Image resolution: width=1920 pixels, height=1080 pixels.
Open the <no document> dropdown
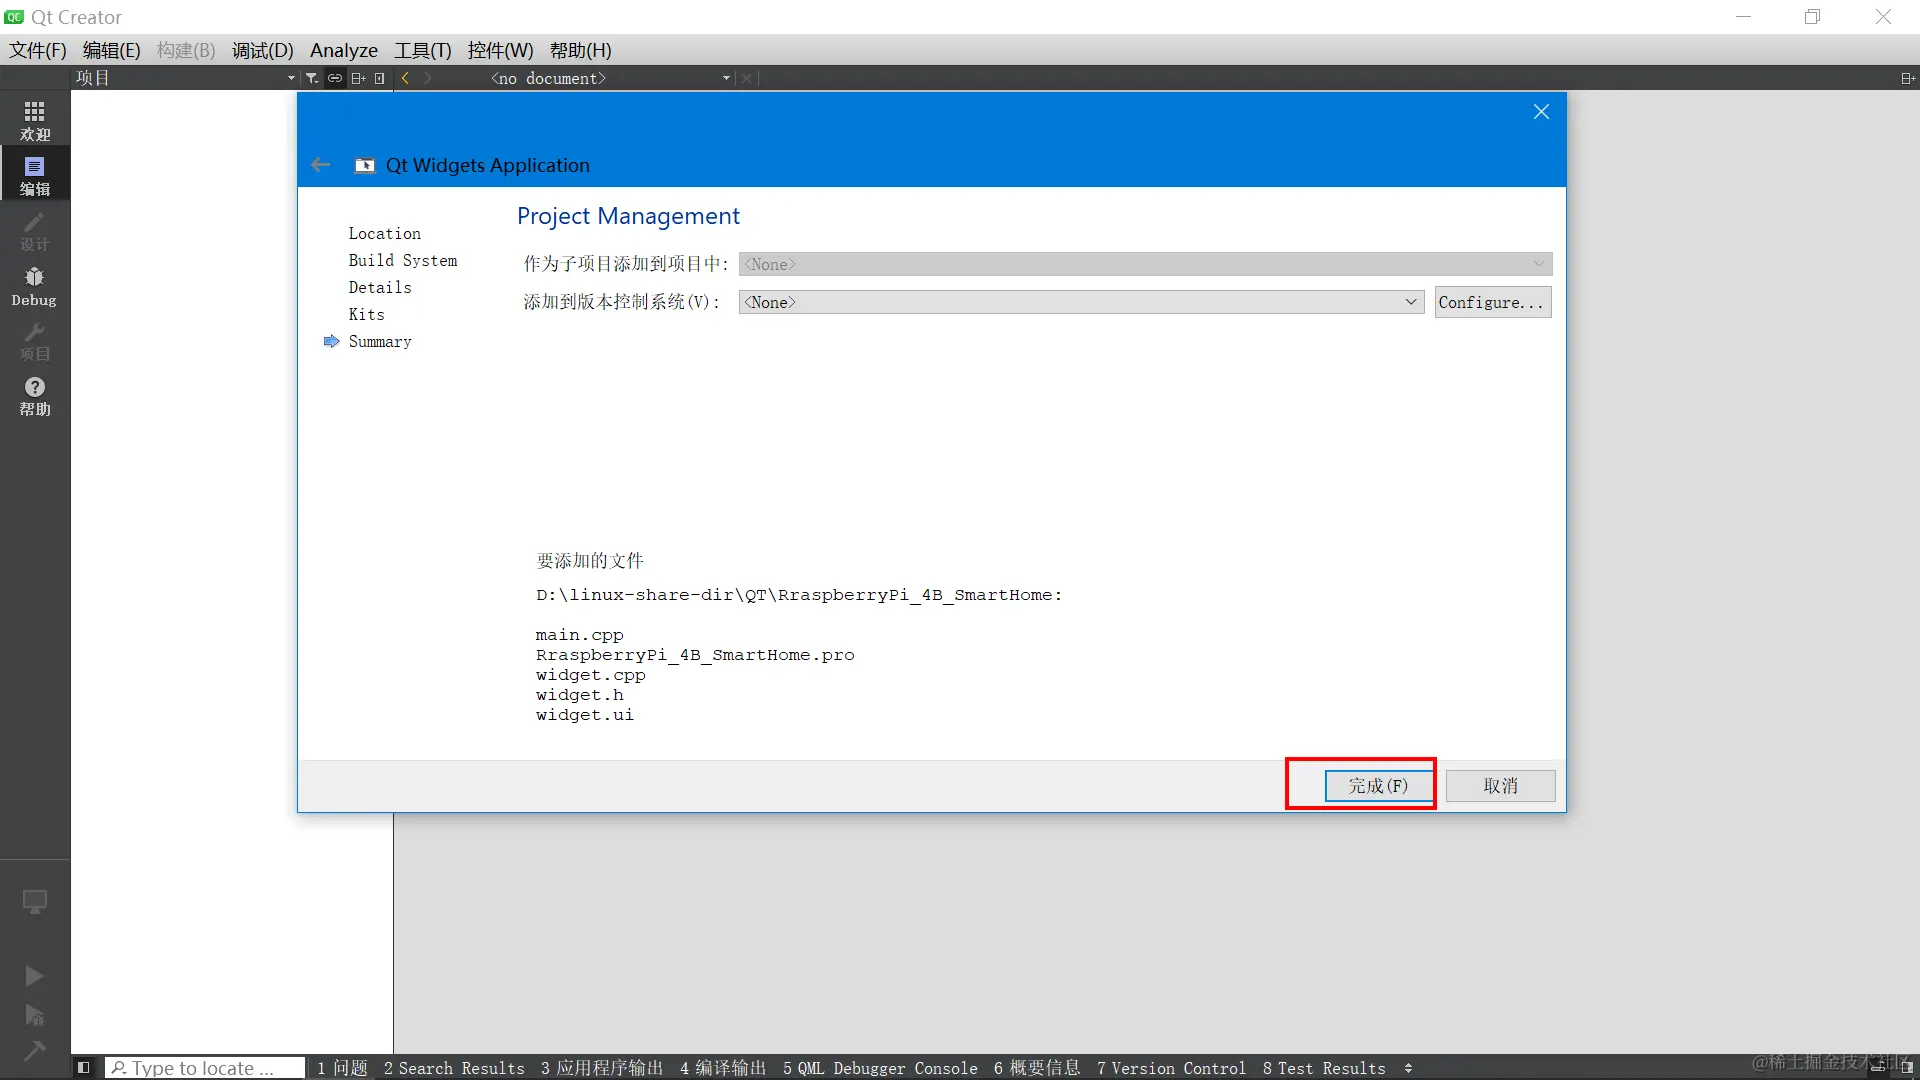click(610, 78)
